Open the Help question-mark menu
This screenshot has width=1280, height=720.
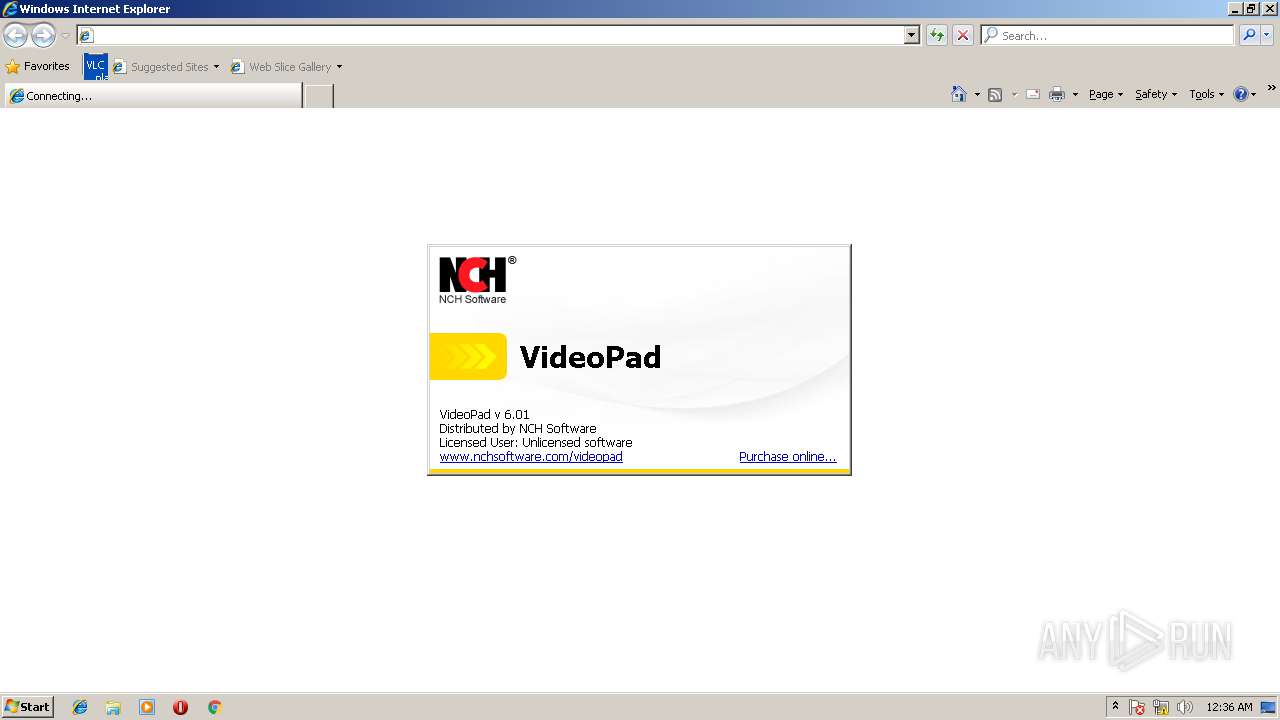[1244, 94]
